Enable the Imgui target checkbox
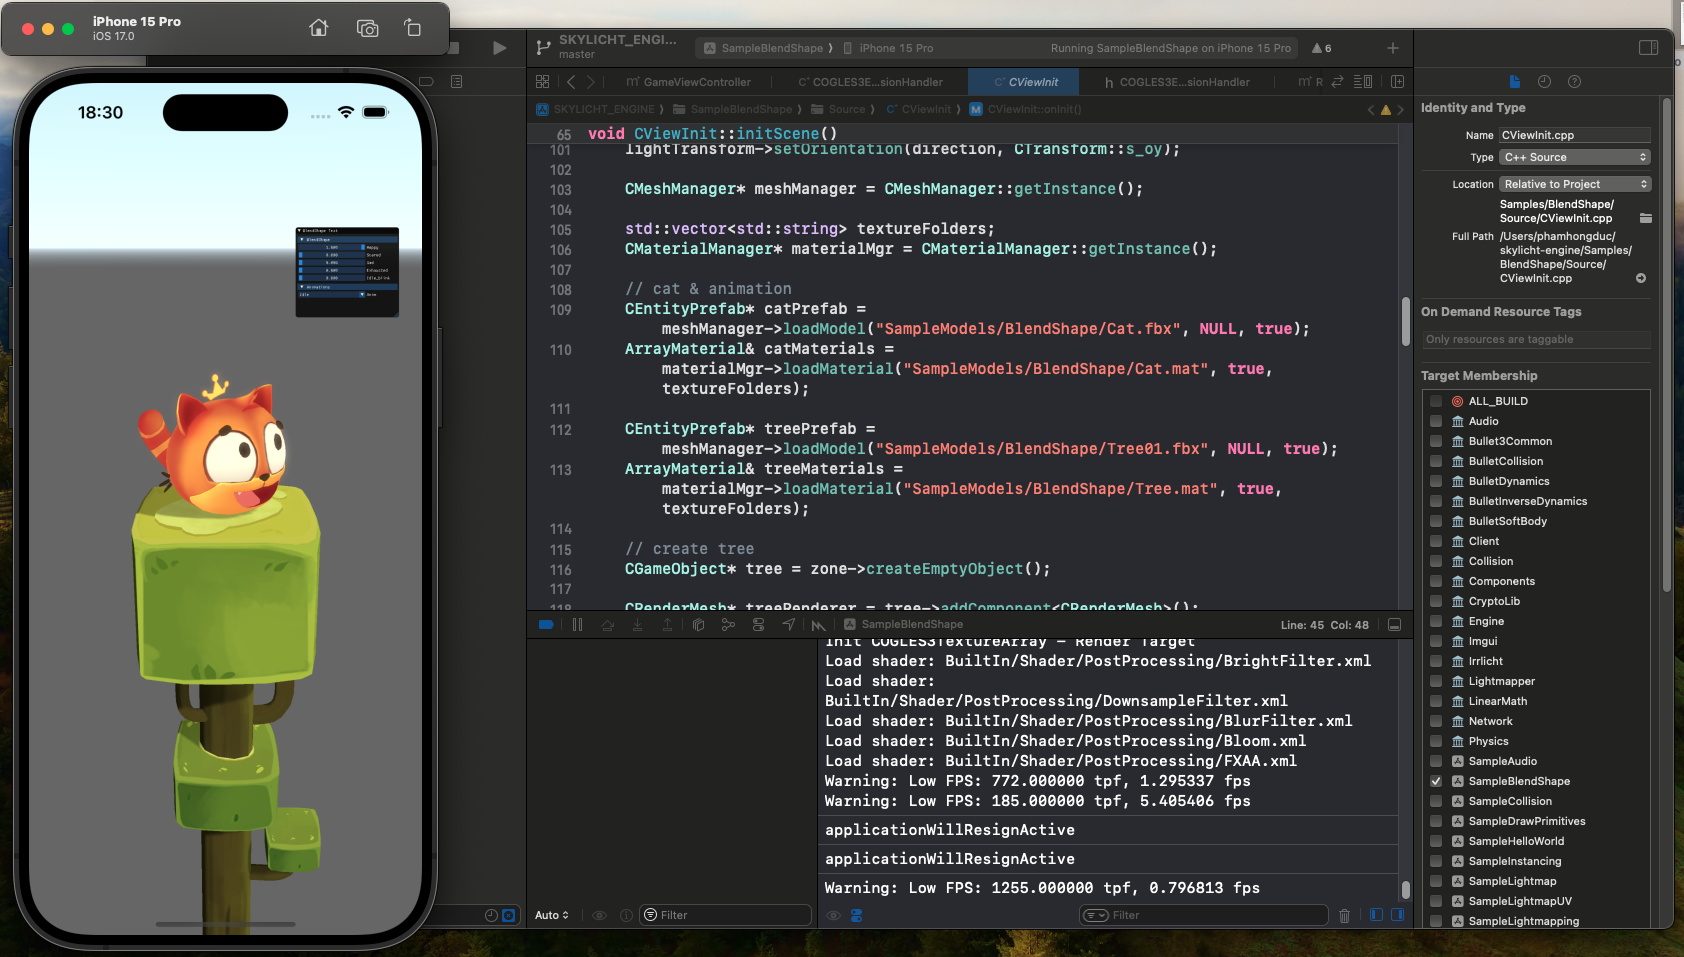The height and width of the screenshot is (957, 1684). 1436,641
